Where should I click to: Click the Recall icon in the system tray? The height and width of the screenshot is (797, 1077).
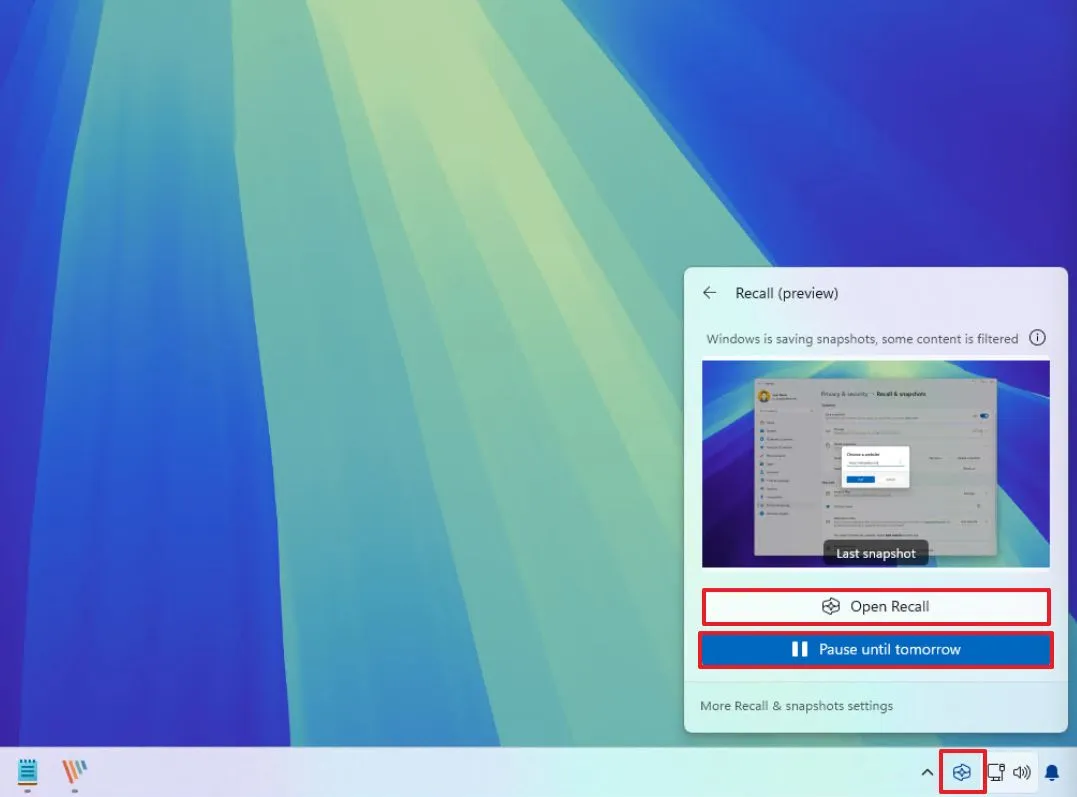click(x=962, y=771)
